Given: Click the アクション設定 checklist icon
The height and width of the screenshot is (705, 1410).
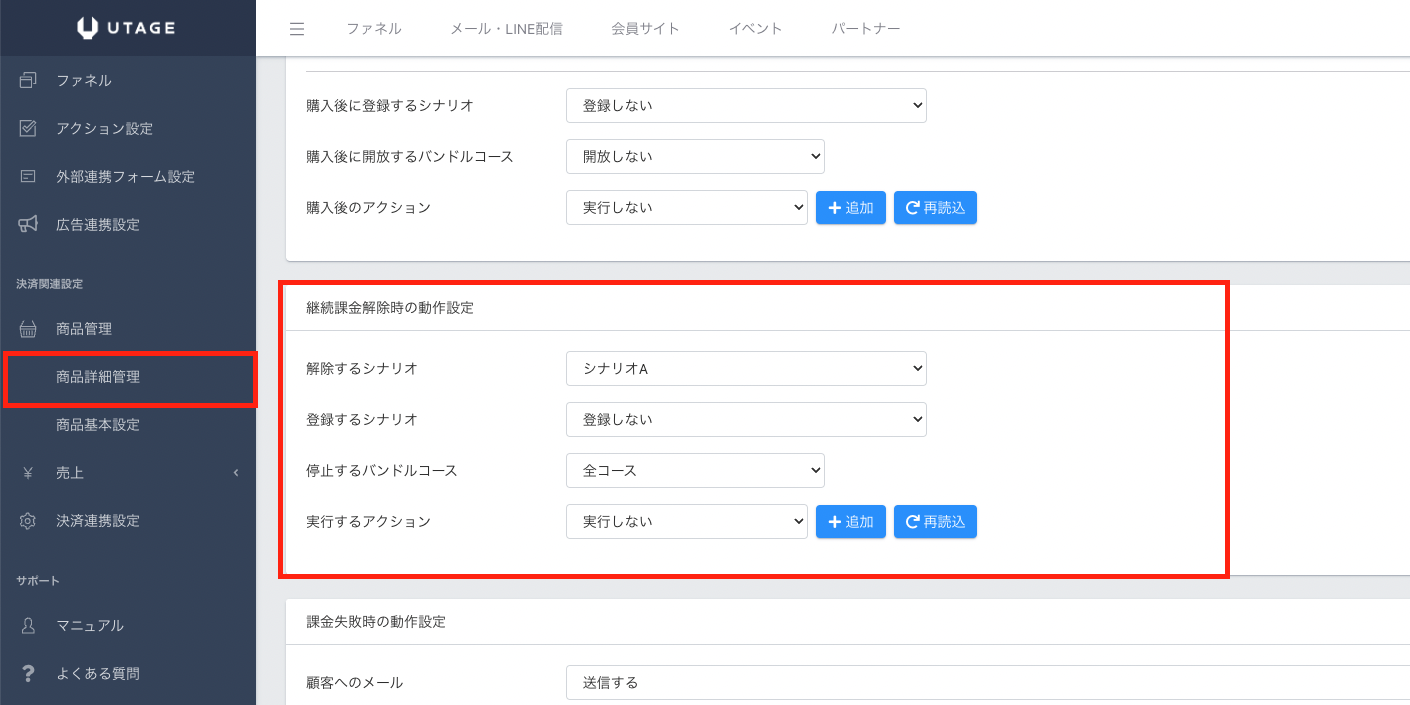Looking at the screenshot, I should (28, 129).
